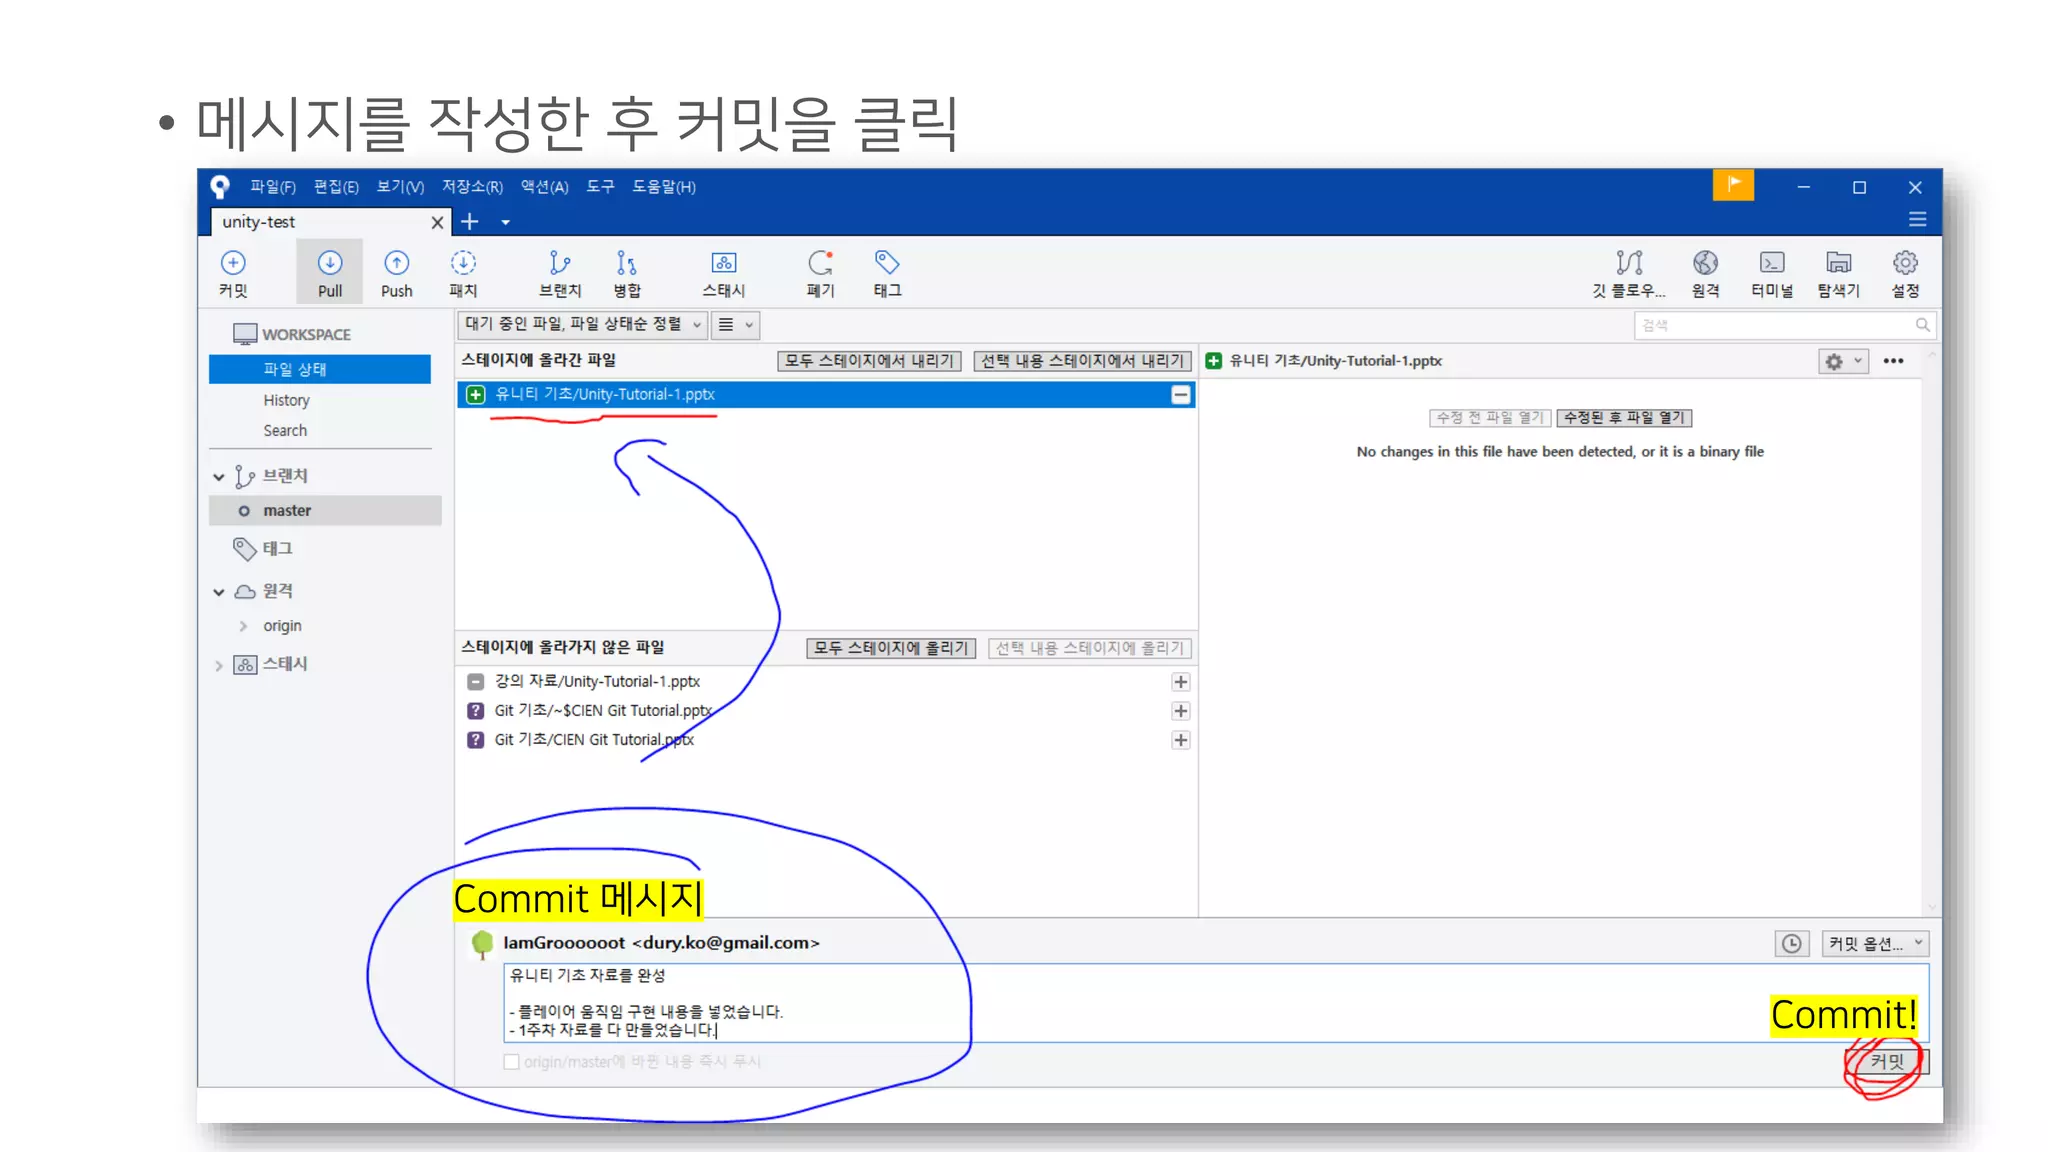Click the commit message text area

click(1216, 1003)
